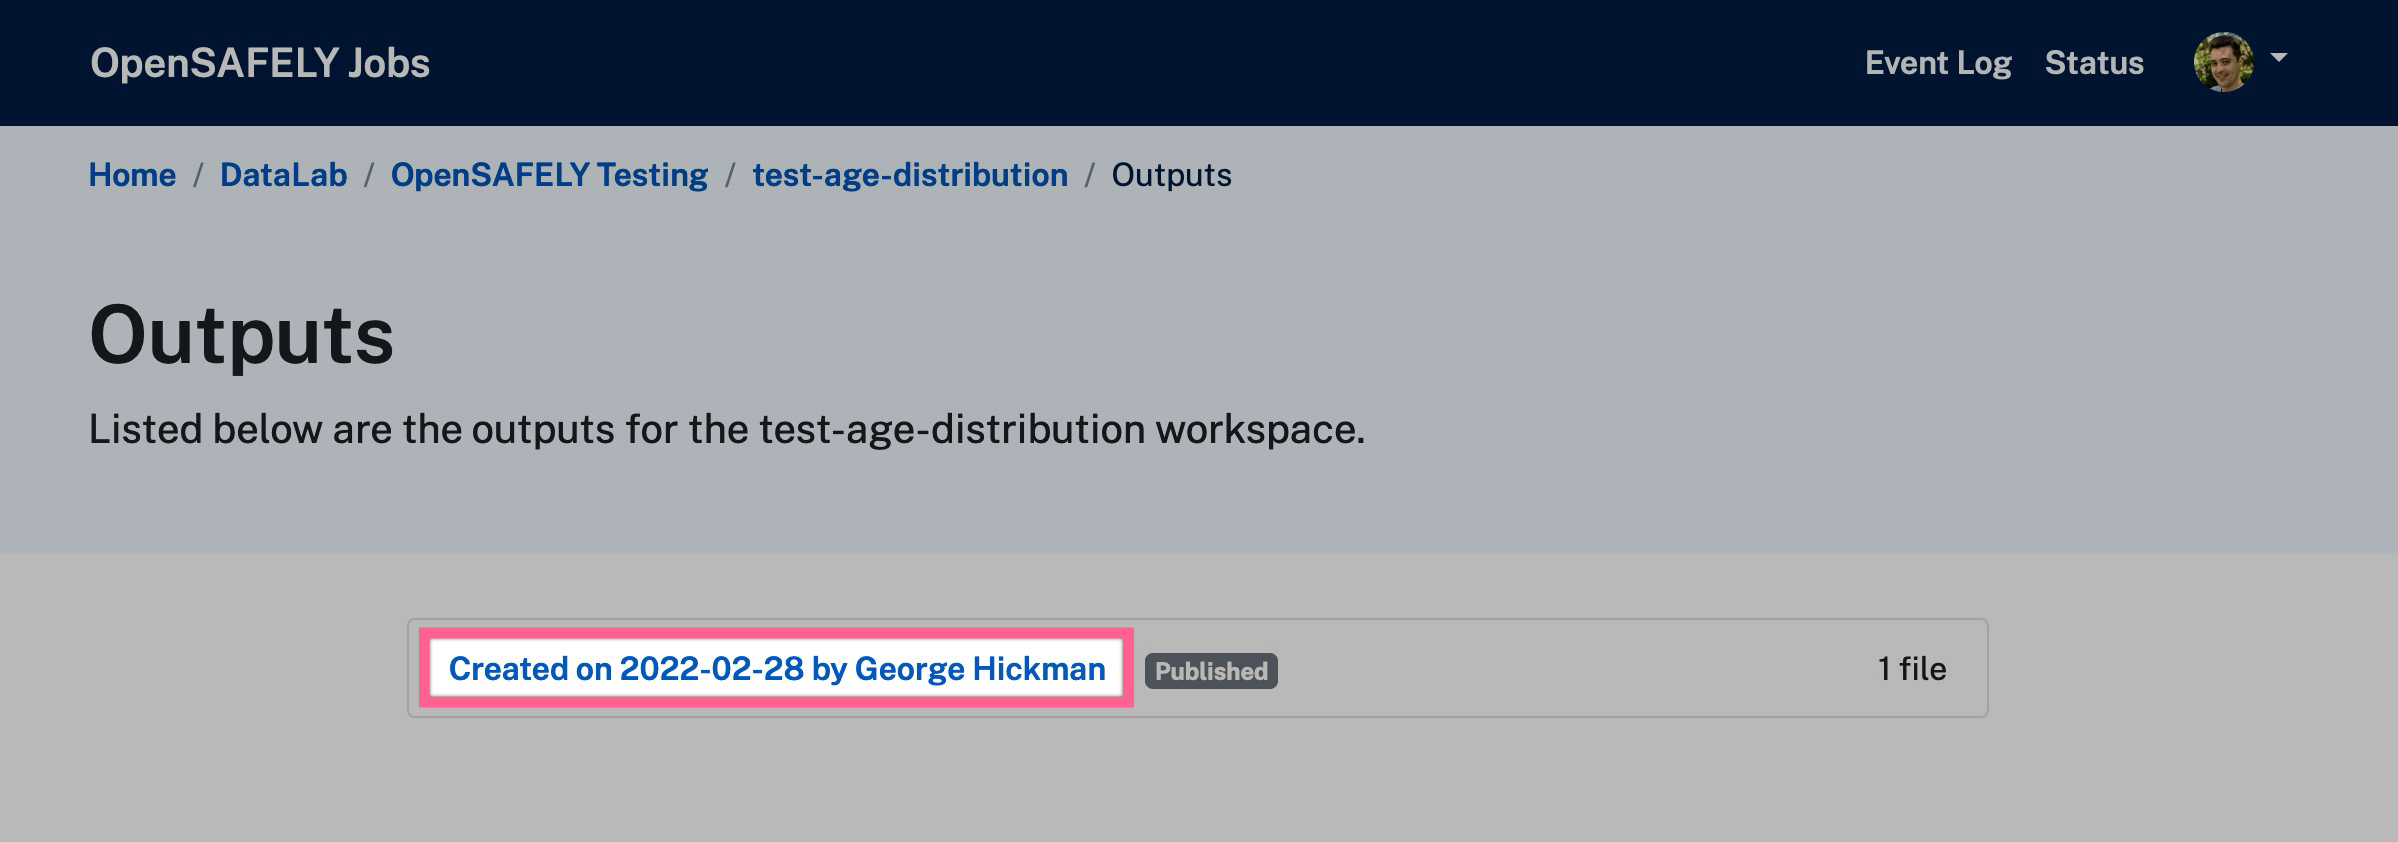Click the OpenSAFELY Jobs logo
Image resolution: width=2398 pixels, height=842 pixels.
coord(260,63)
